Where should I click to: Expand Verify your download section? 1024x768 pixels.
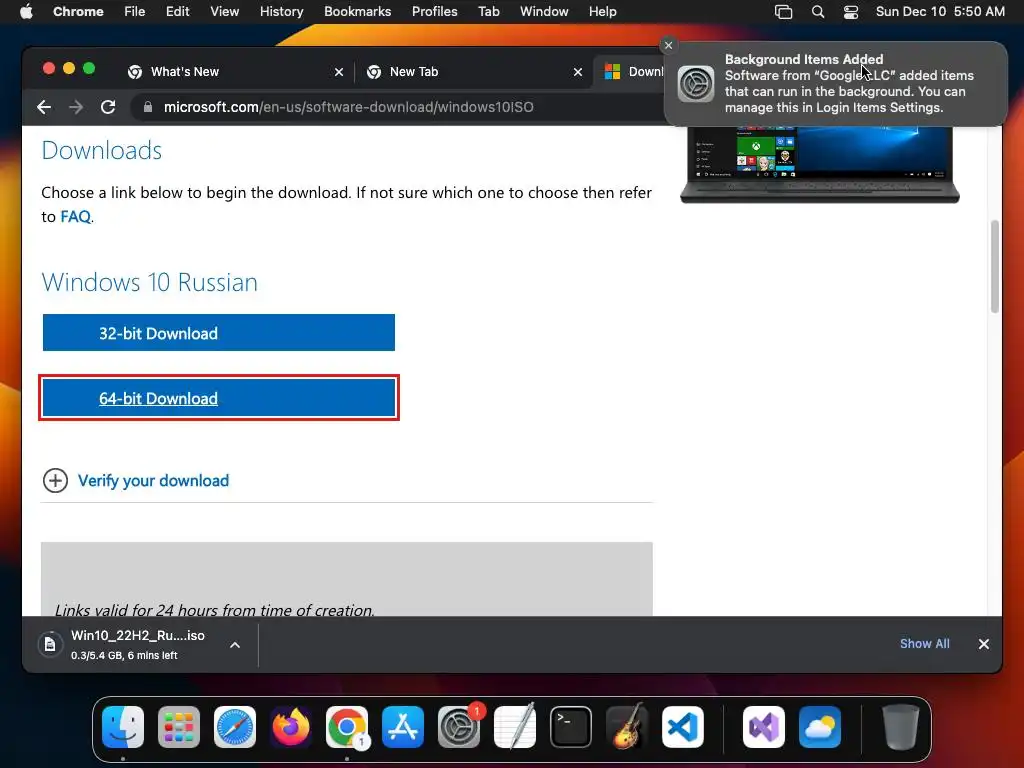click(x=56, y=481)
